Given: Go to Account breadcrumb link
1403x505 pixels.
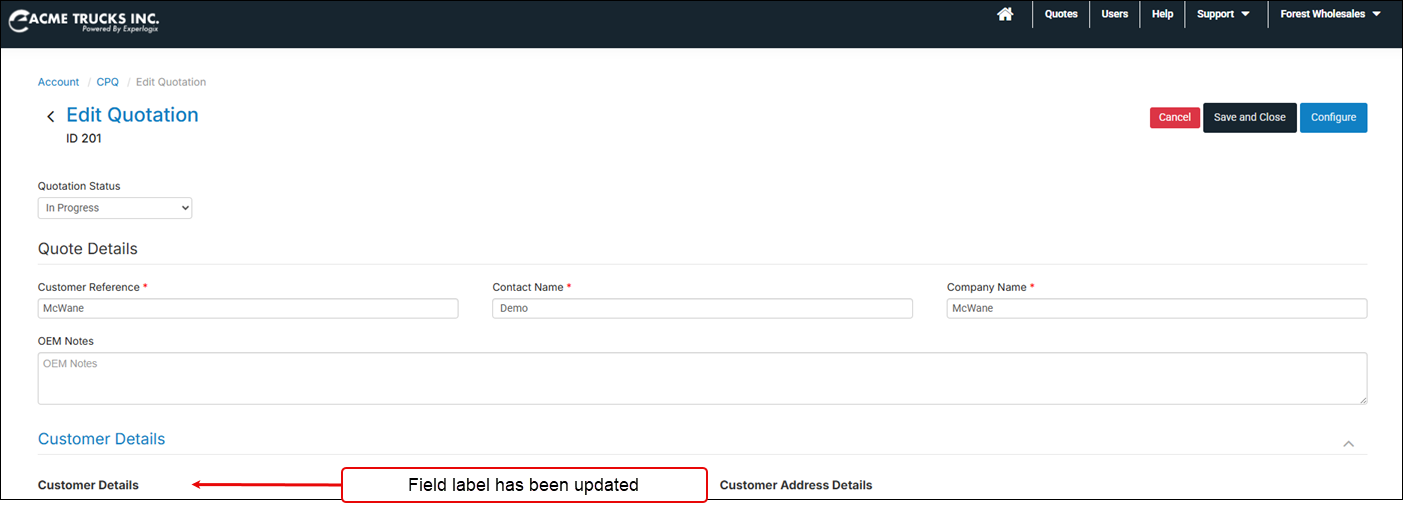Looking at the screenshot, I should coord(58,82).
